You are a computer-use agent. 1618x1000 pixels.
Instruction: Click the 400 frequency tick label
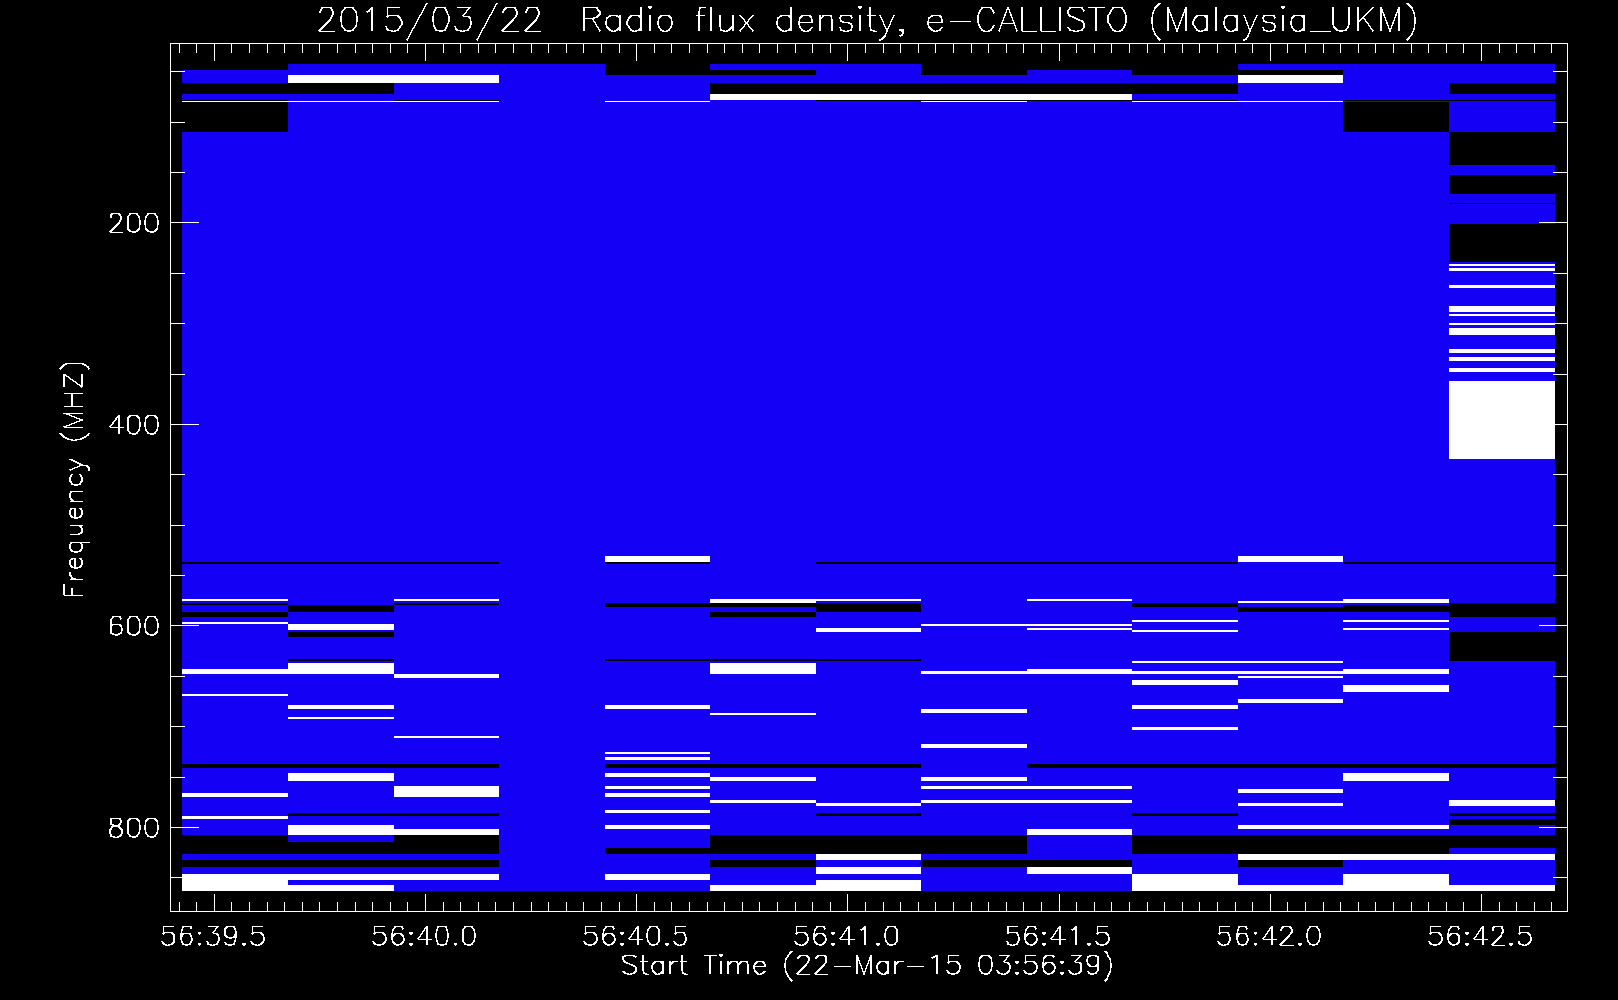[x=134, y=425]
